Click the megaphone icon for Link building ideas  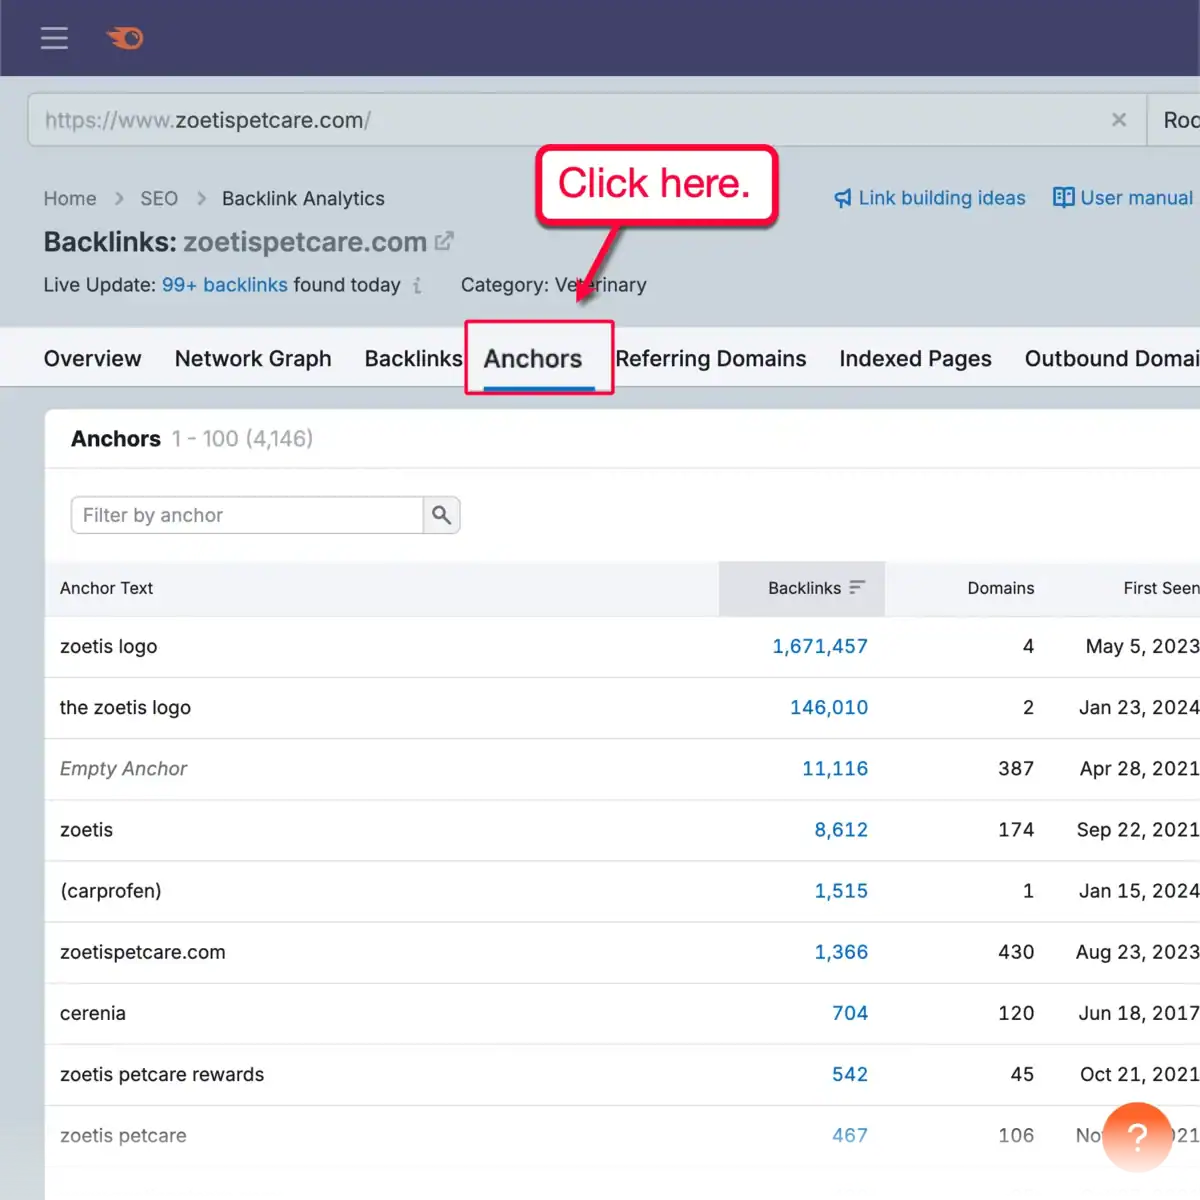(843, 198)
